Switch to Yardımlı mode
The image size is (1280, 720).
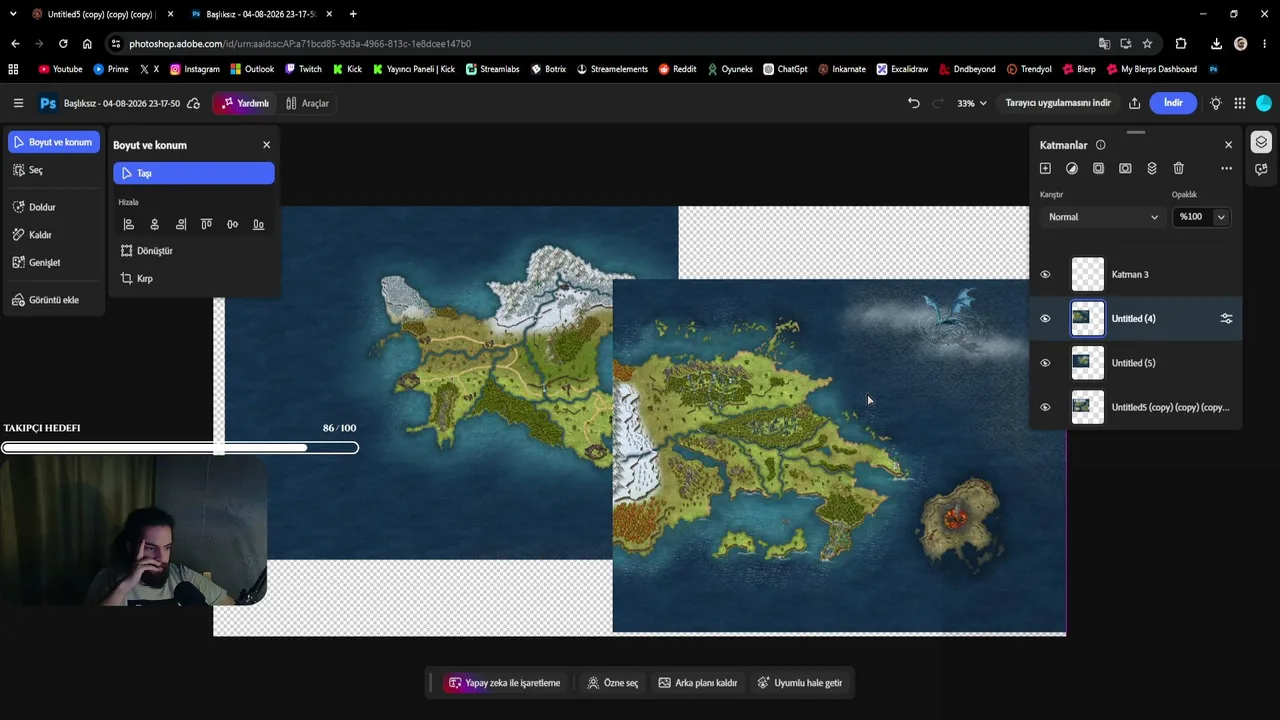[245, 103]
